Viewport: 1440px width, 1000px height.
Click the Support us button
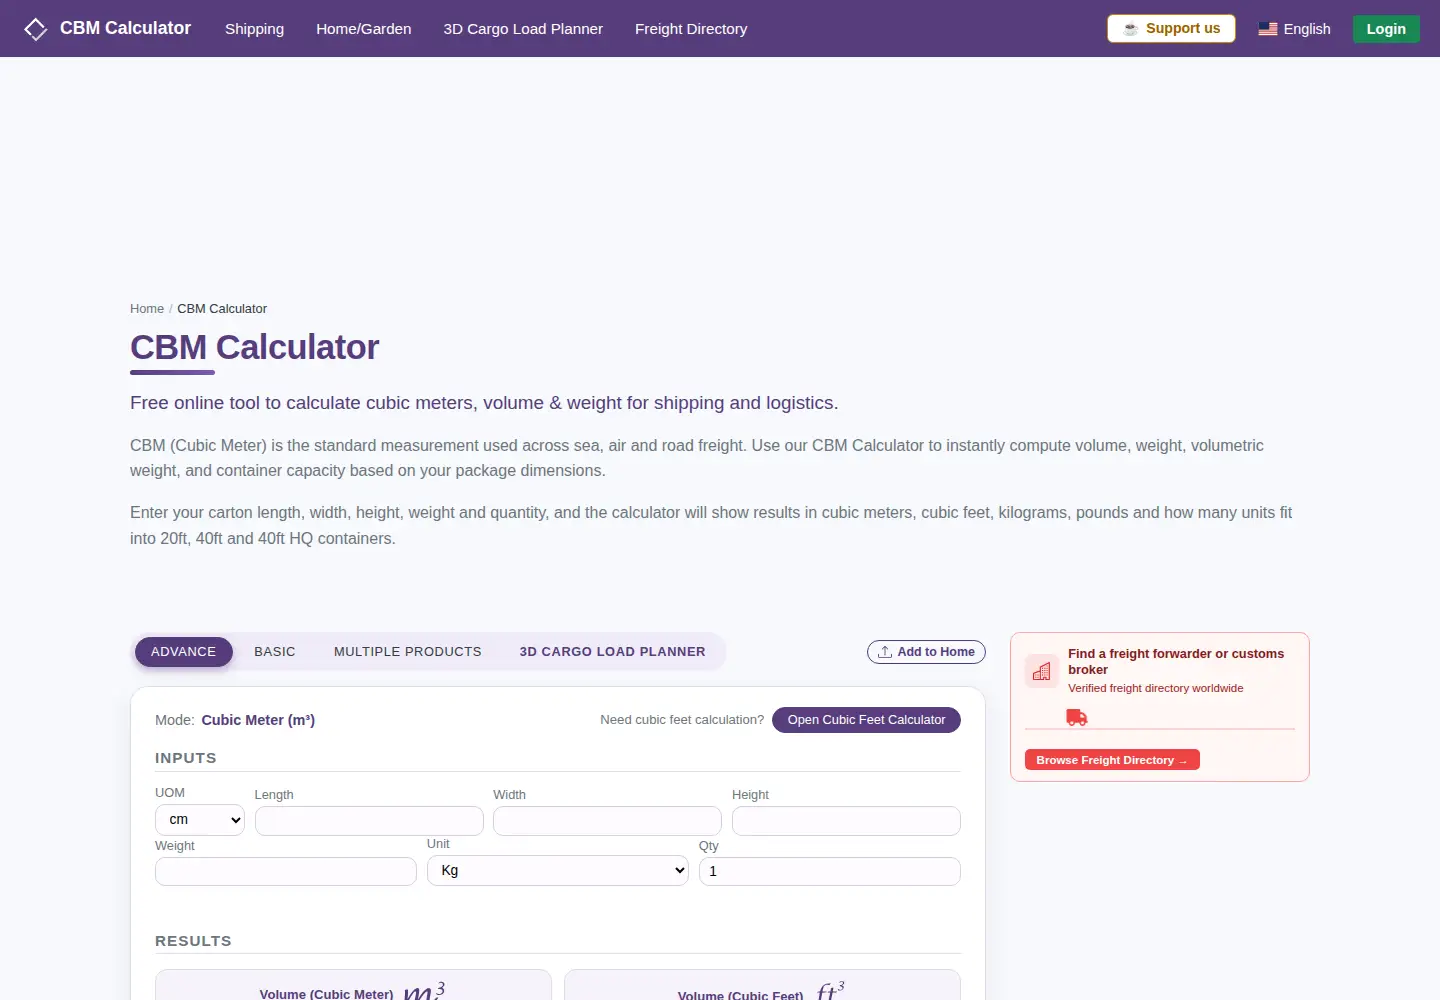point(1171,29)
